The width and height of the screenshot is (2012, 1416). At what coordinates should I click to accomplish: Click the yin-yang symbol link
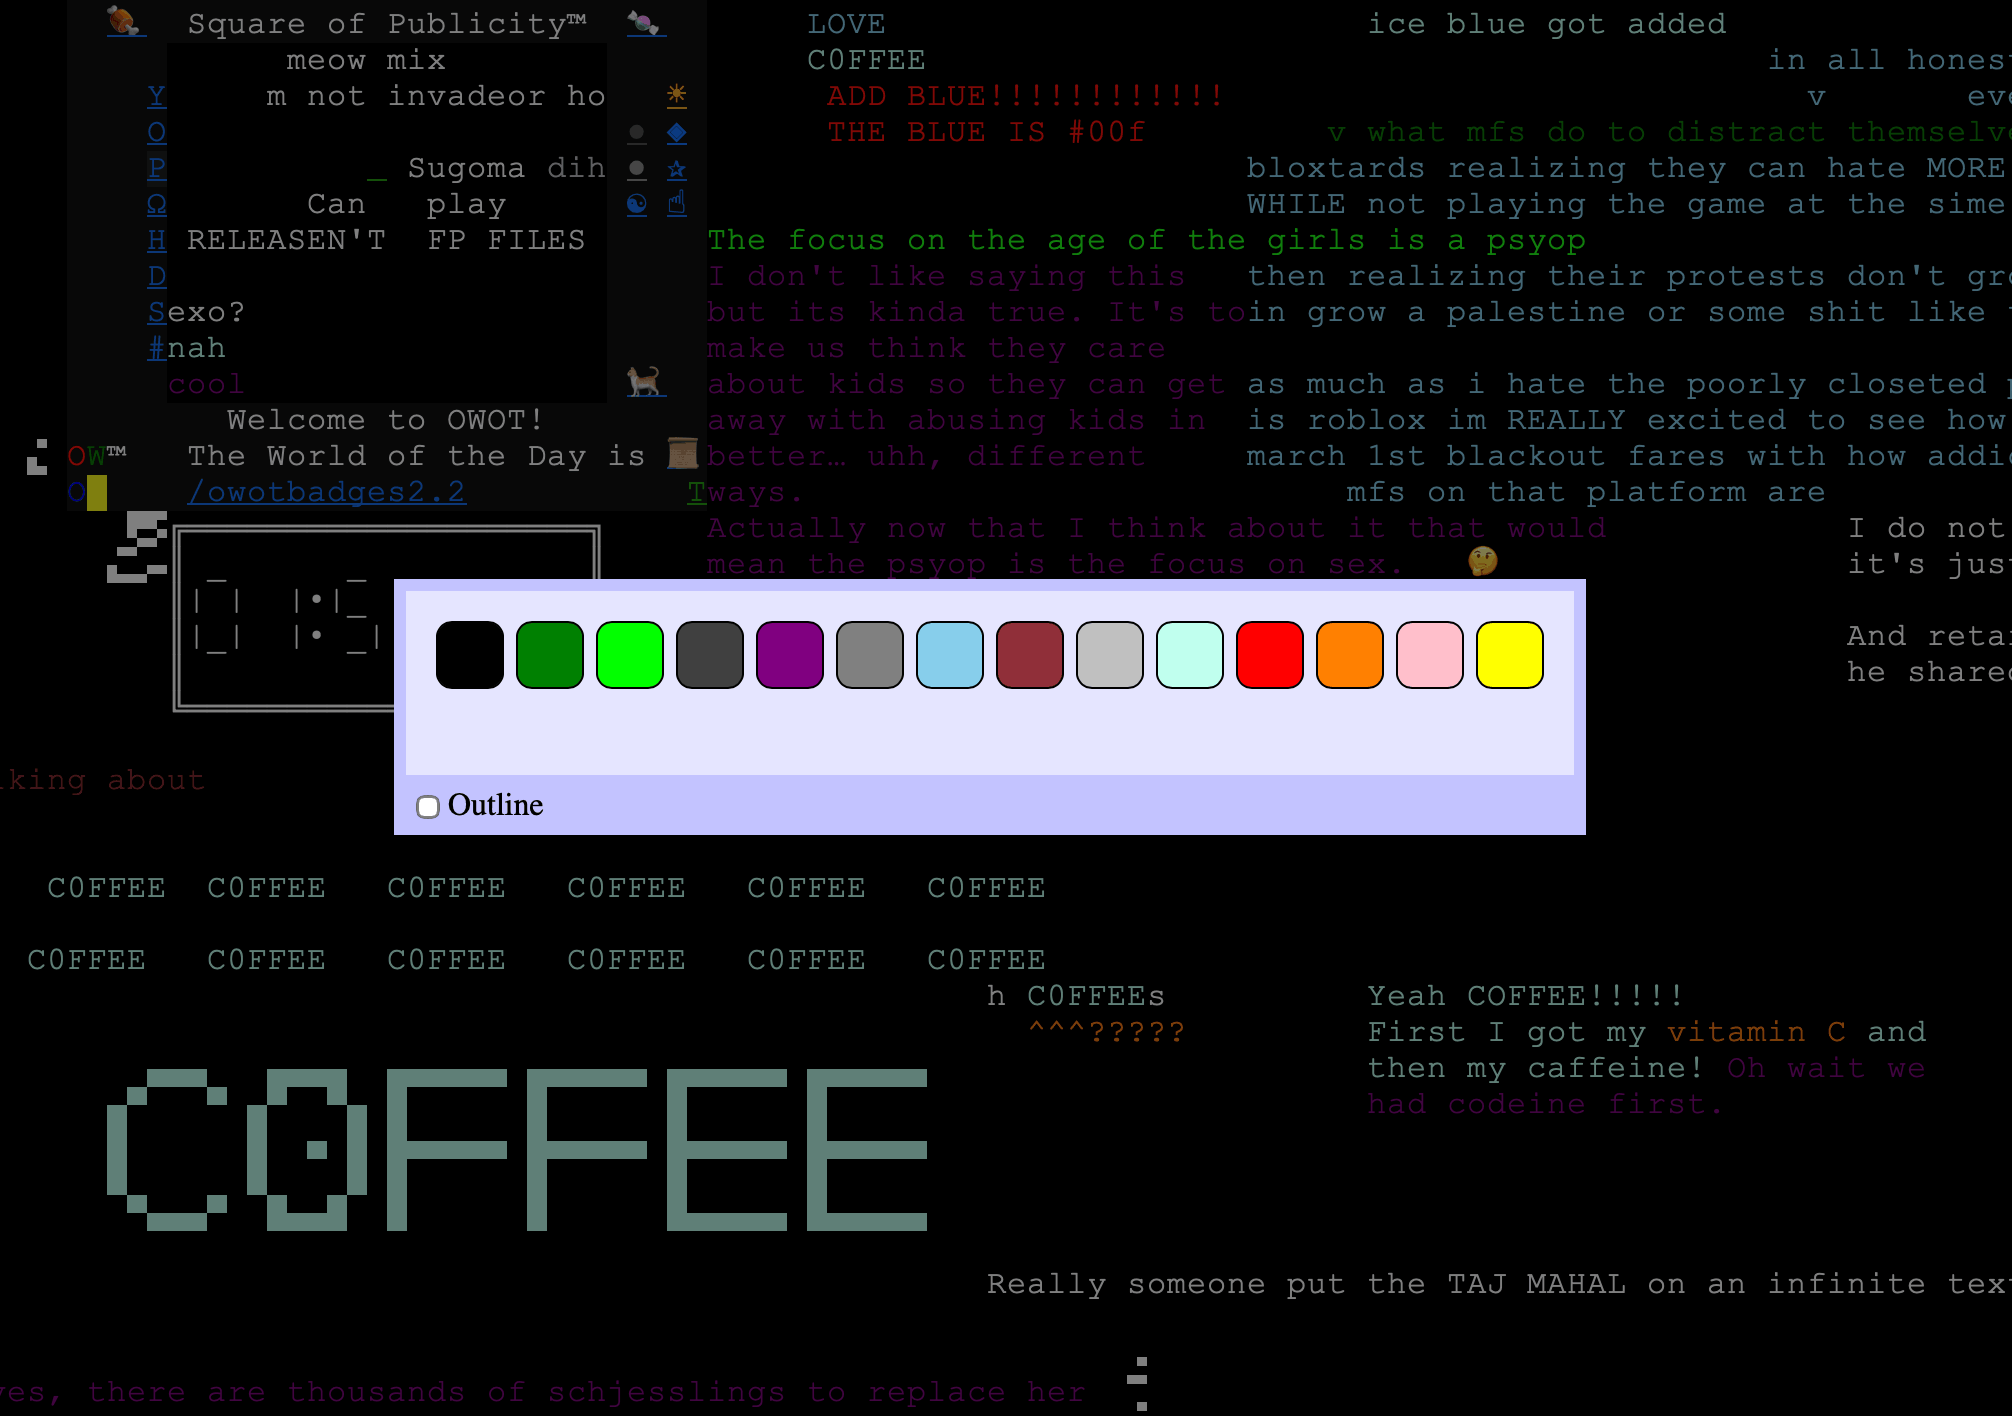[x=637, y=204]
